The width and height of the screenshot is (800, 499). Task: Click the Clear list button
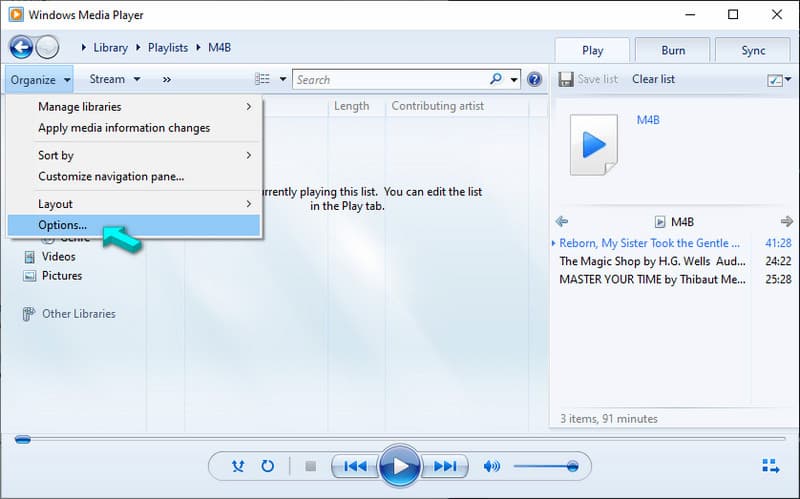653,79
